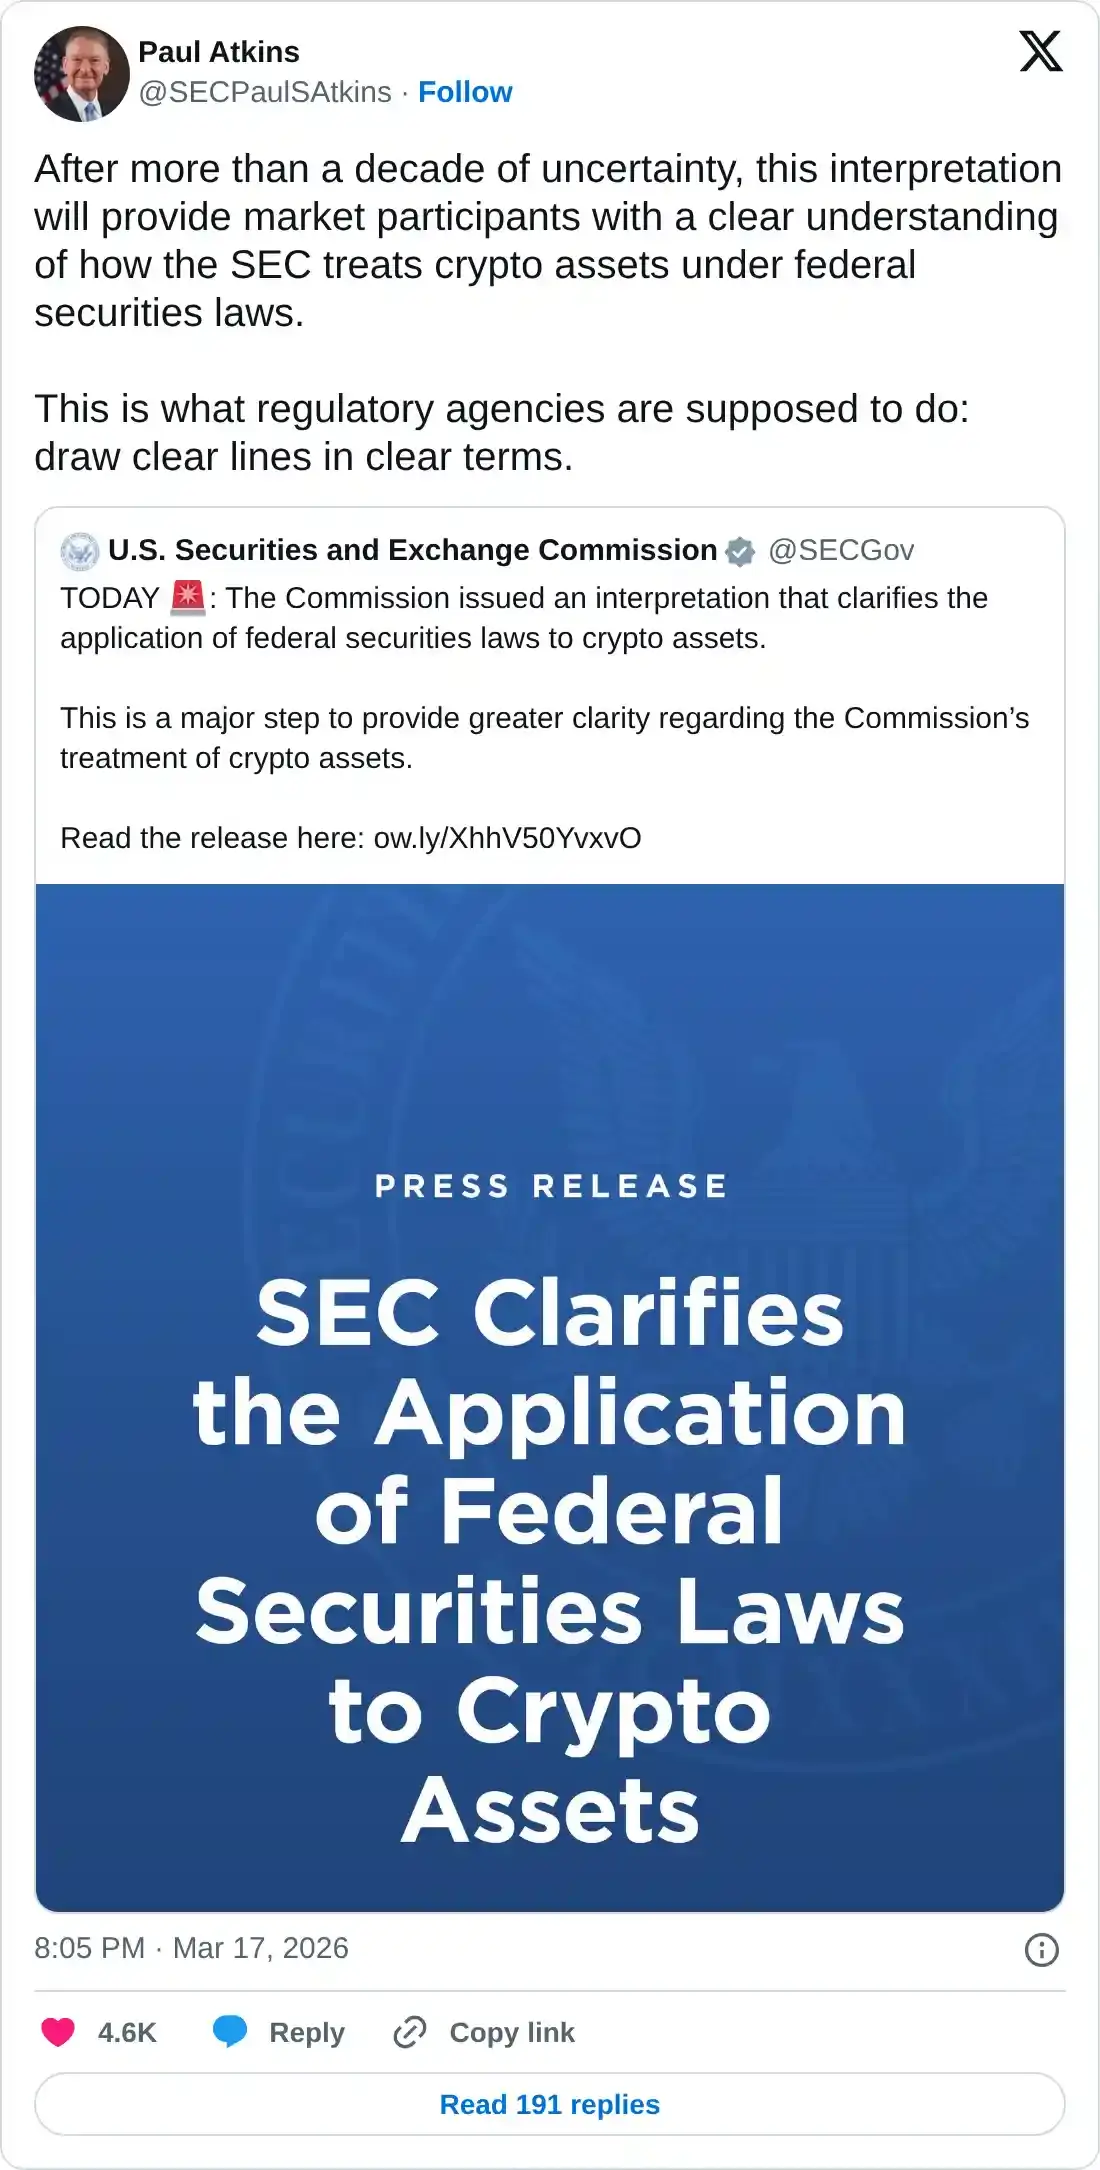Screen dimensions: 1100x2170
Task: Click the X logo in the corner
Action: [x=1042, y=51]
